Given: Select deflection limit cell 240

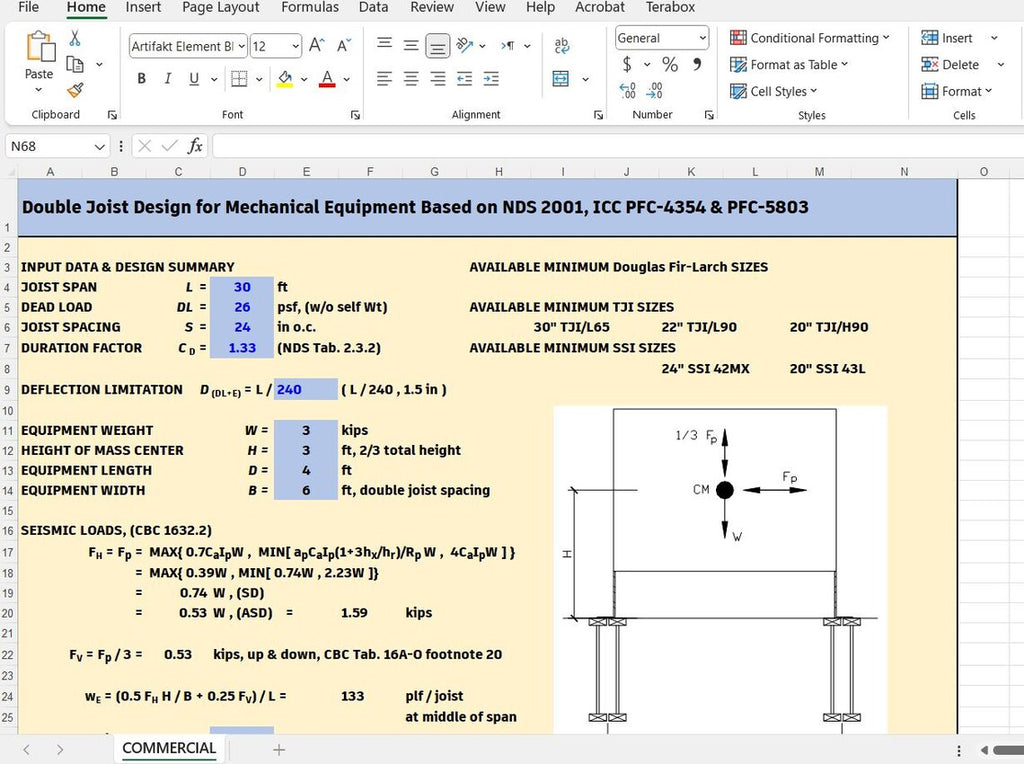Looking at the screenshot, I should tap(306, 389).
